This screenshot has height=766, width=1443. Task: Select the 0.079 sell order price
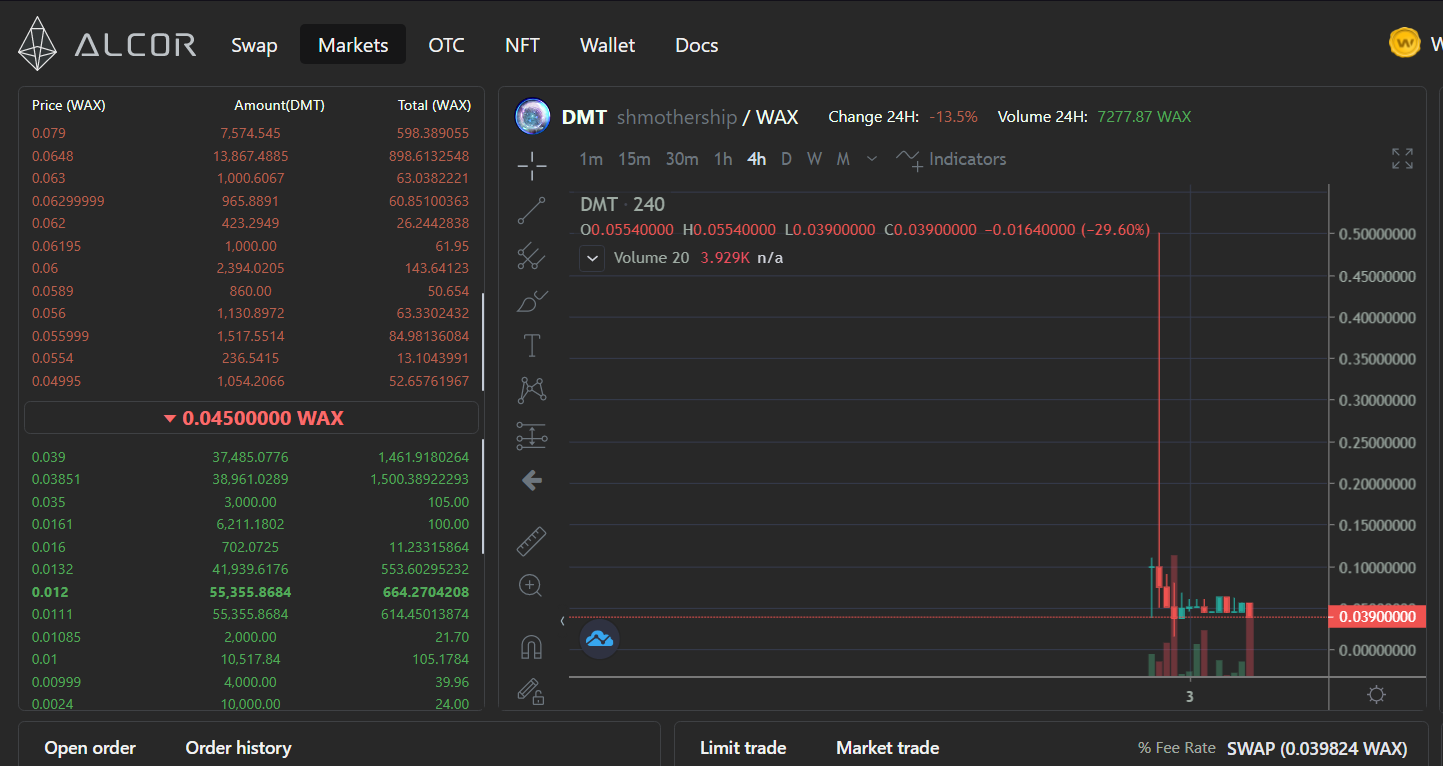(x=47, y=133)
